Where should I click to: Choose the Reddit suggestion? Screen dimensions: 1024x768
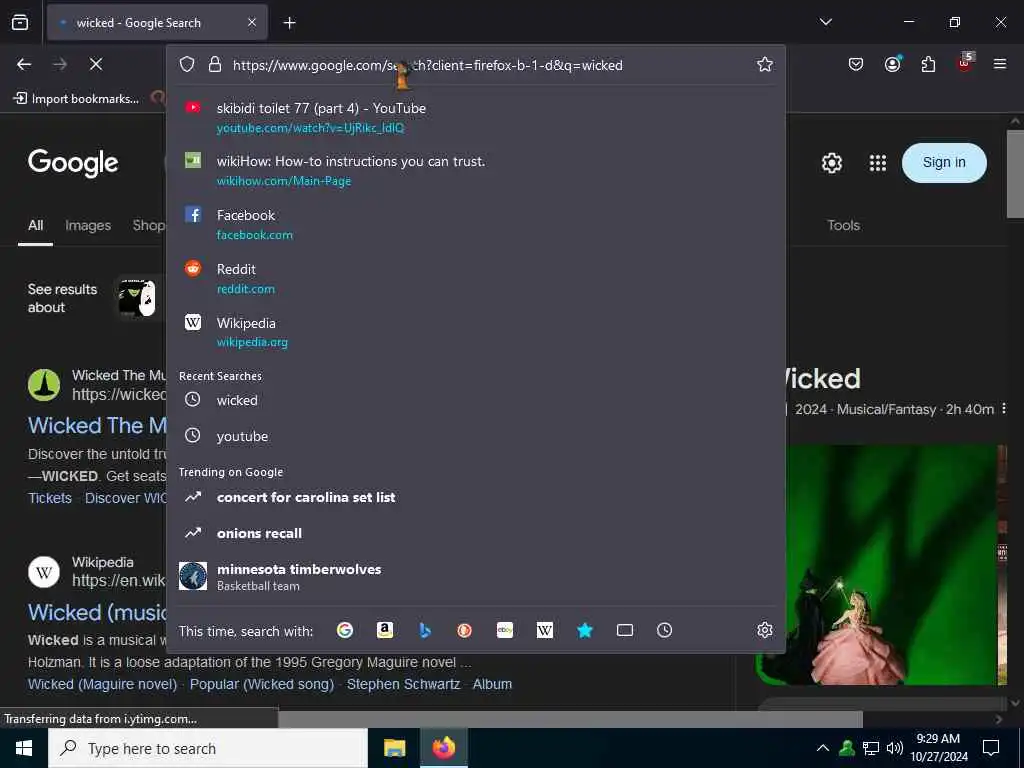(x=476, y=278)
